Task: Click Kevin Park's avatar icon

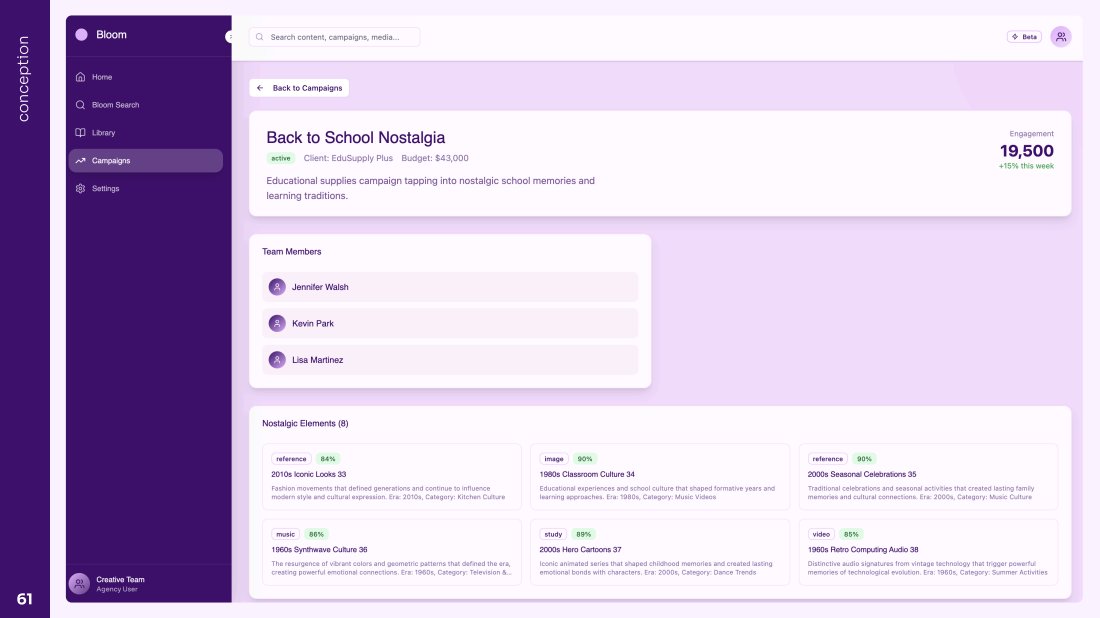Action: [x=277, y=323]
